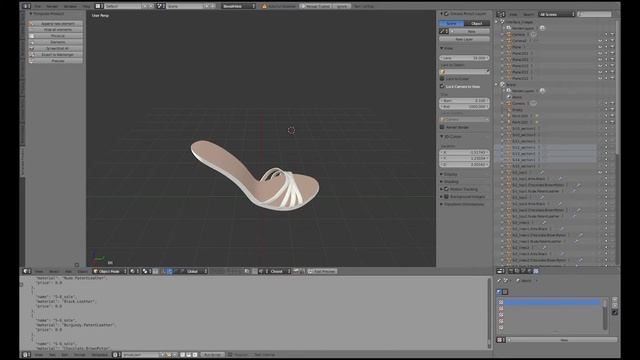Image resolution: width=640 pixels, height=360 pixels.
Task: Select the sandal model in the viewport
Action: click(x=255, y=176)
